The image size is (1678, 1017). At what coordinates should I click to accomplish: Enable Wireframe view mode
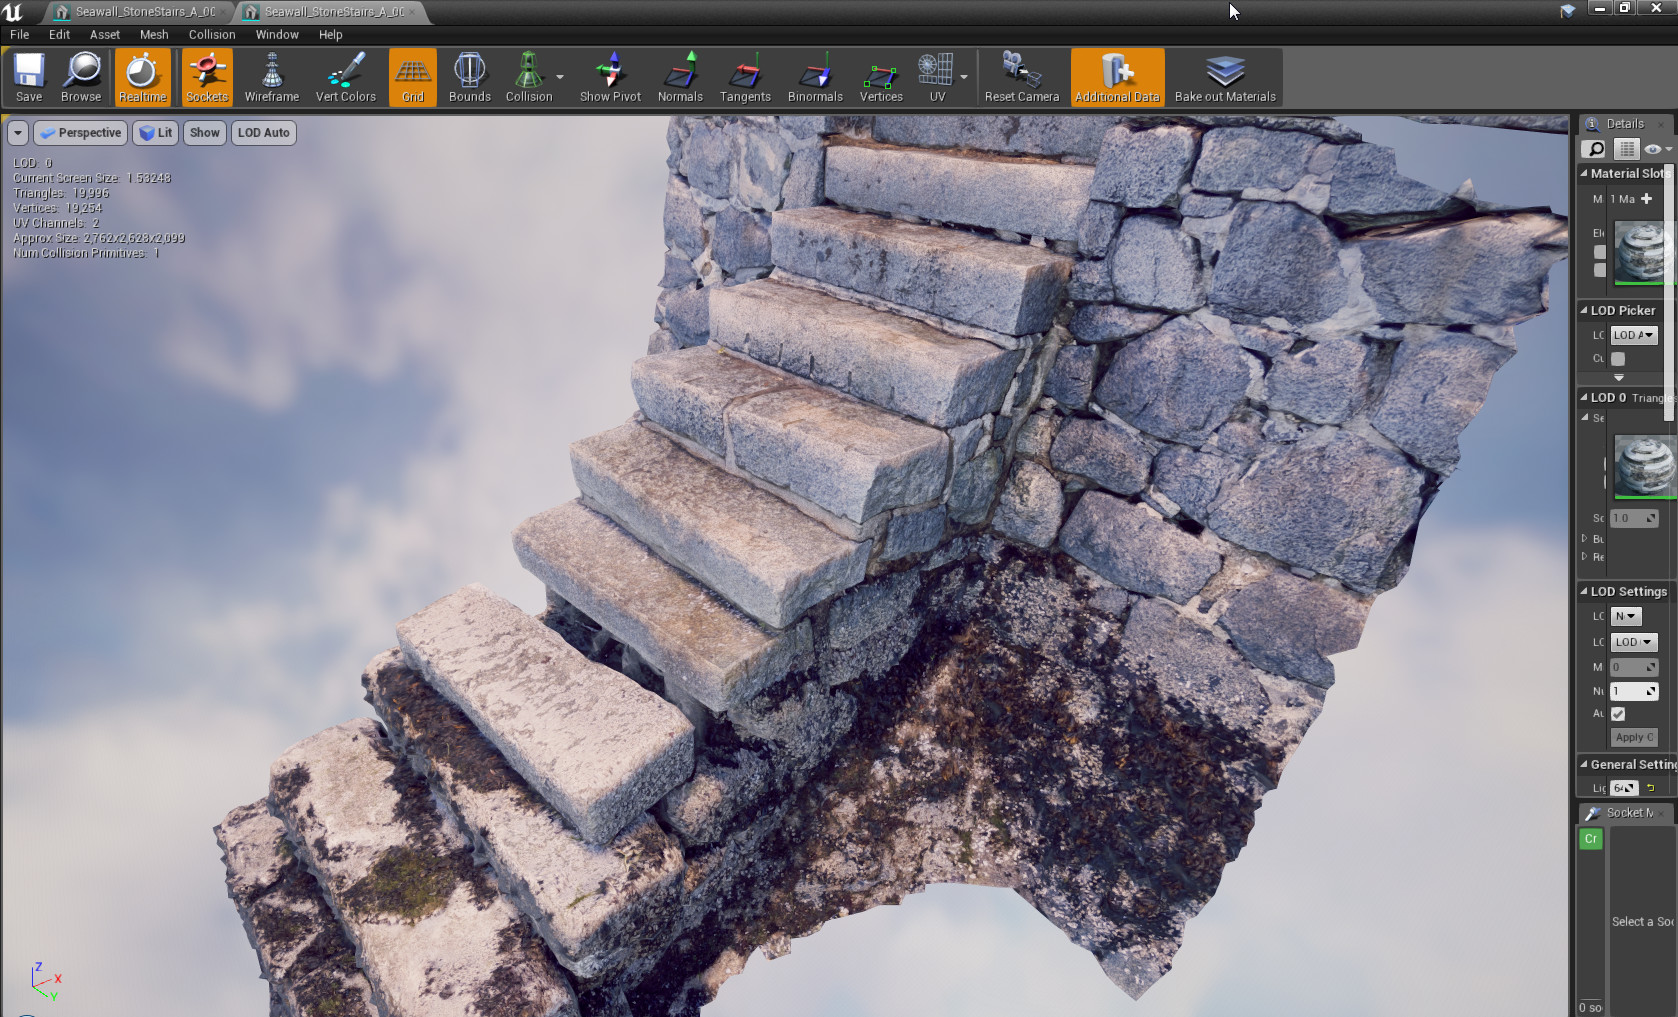(x=271, y=77)
